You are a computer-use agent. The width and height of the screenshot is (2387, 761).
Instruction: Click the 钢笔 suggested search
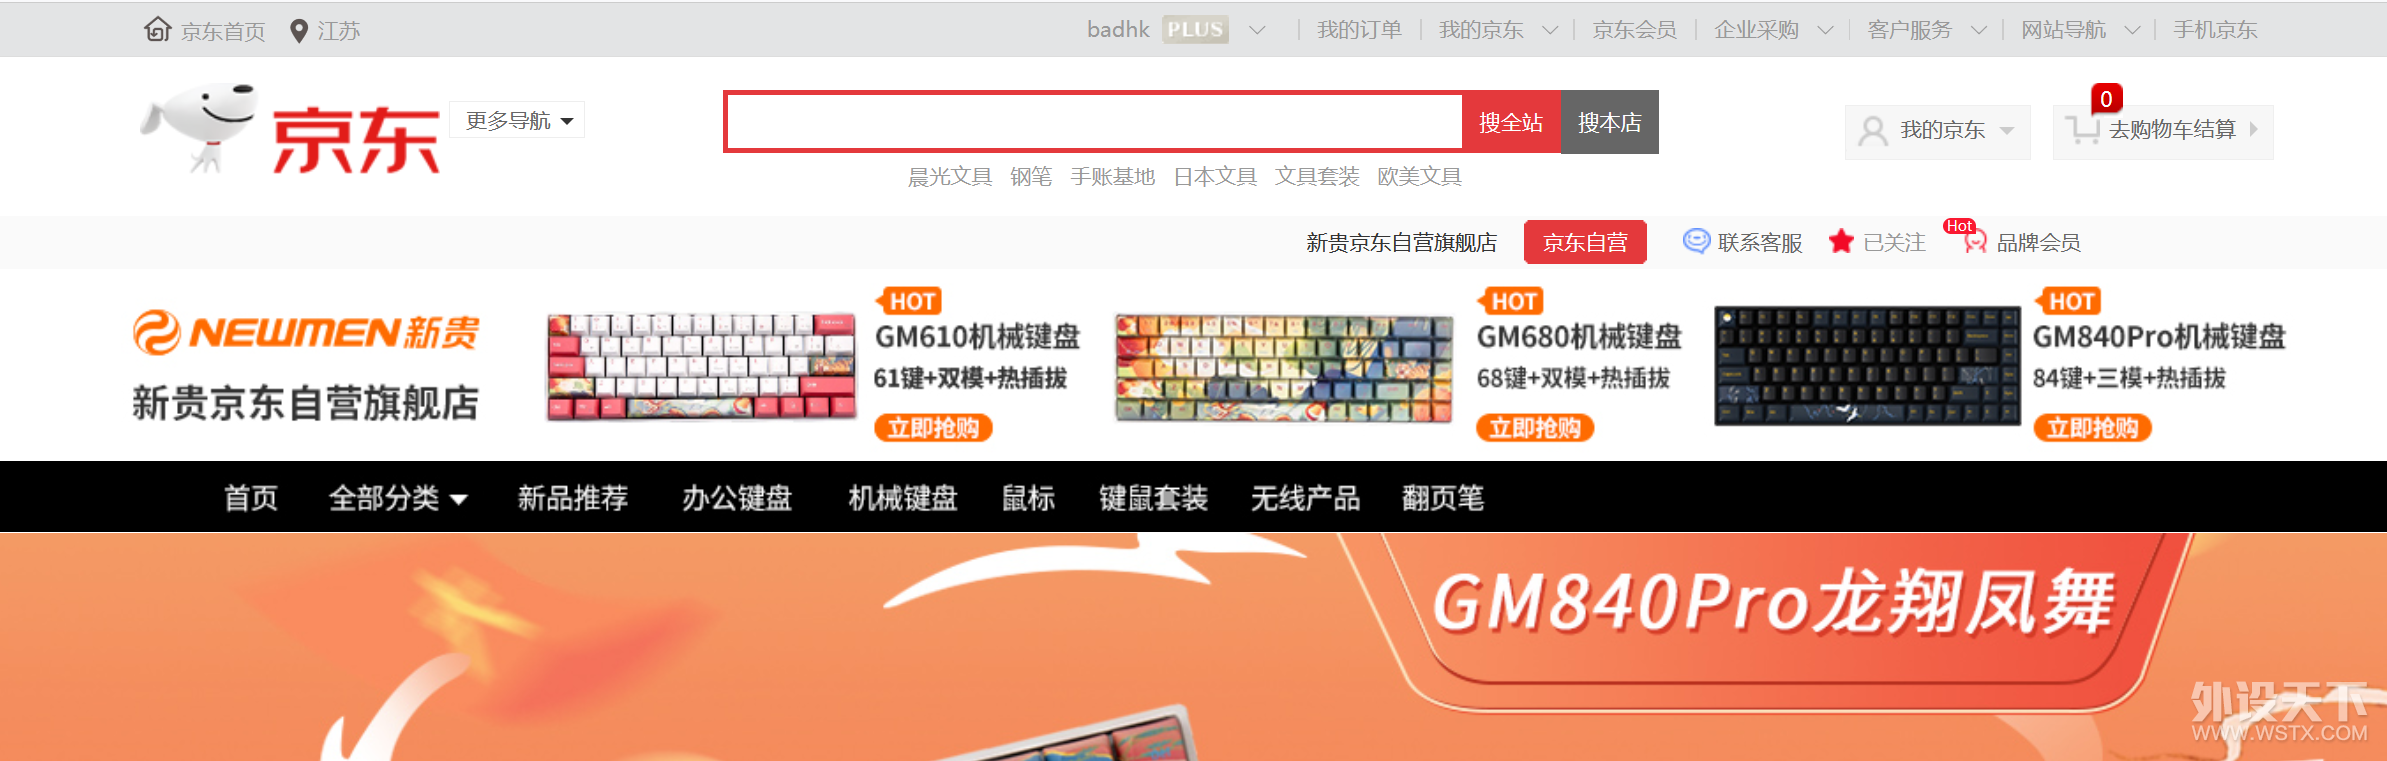(x=1031, y=177)
